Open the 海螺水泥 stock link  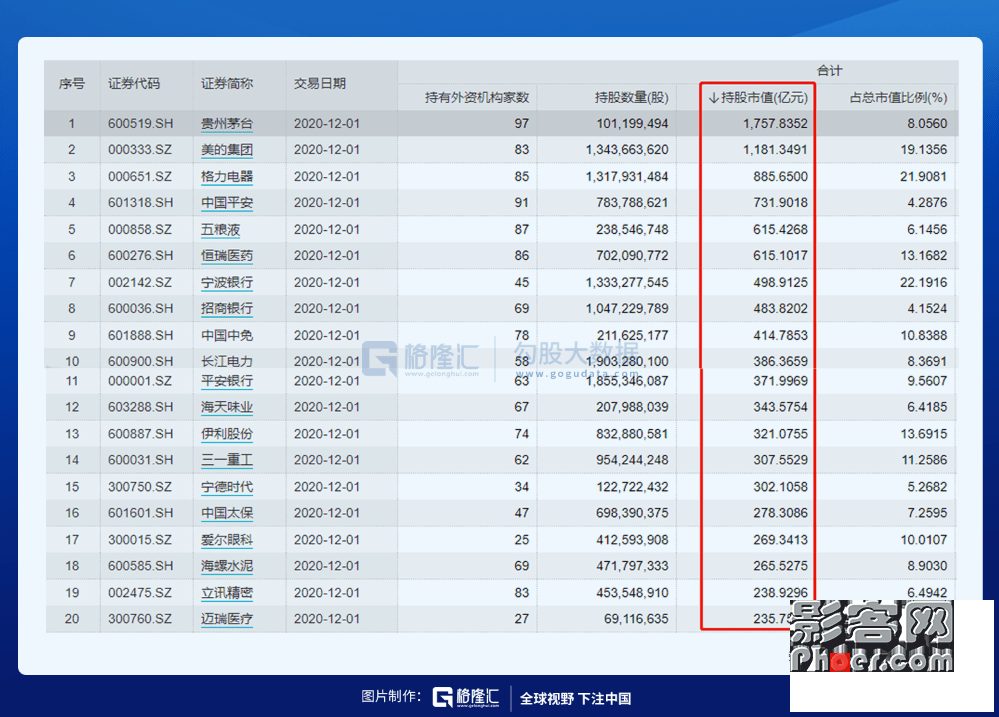click(227, 566)
